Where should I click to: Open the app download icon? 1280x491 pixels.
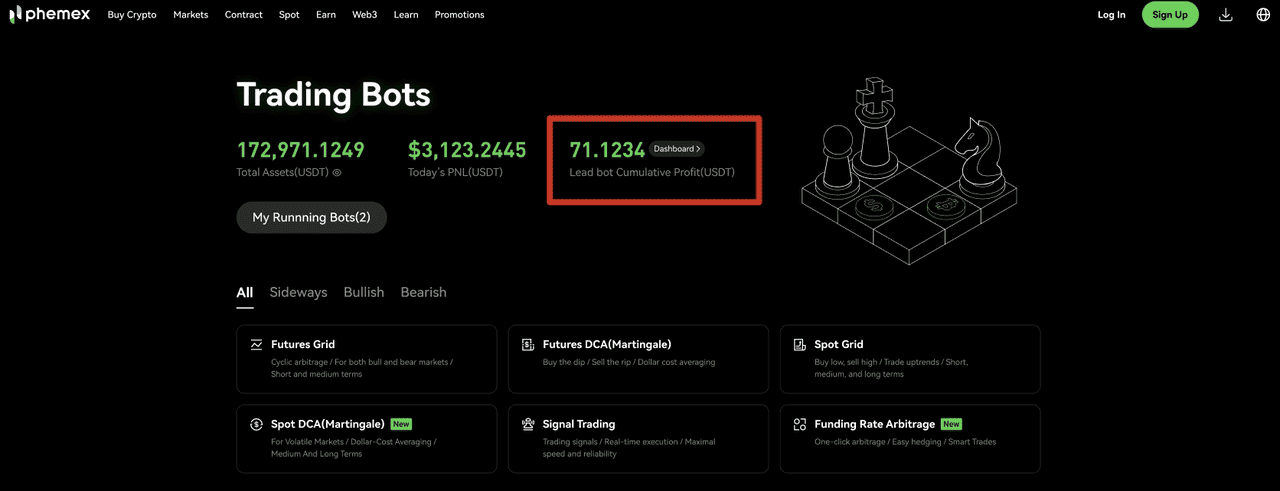click(1225, 15)
